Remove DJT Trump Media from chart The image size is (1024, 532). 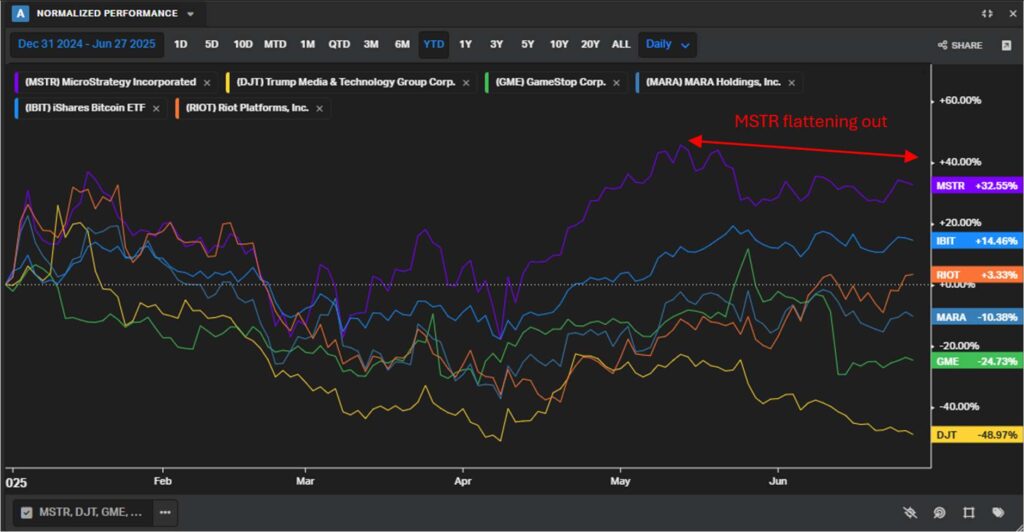[466, 83]
